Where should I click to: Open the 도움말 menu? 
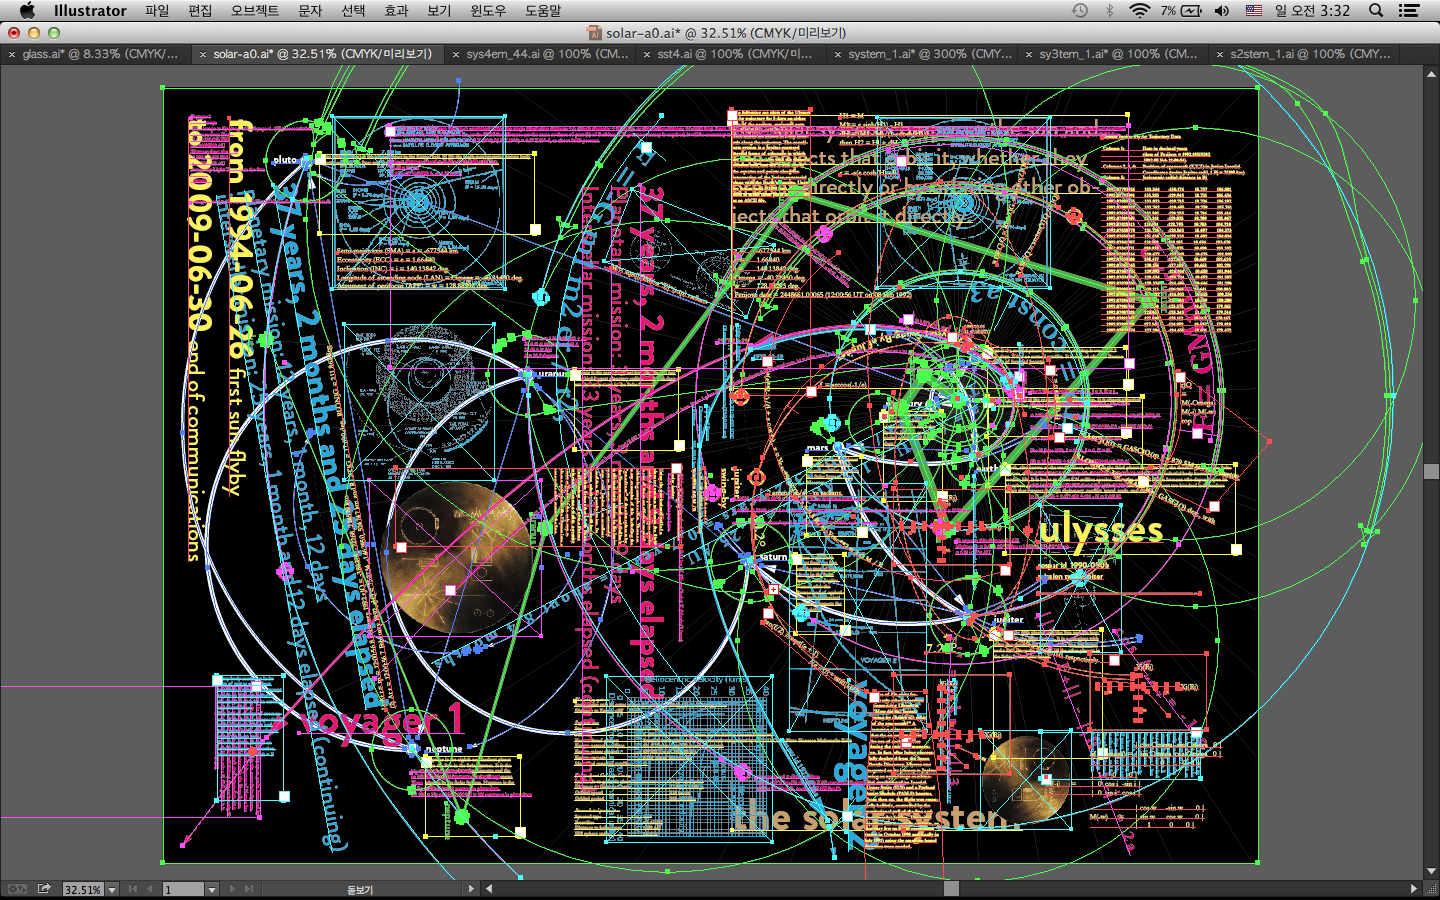click(x=543, y=10)
